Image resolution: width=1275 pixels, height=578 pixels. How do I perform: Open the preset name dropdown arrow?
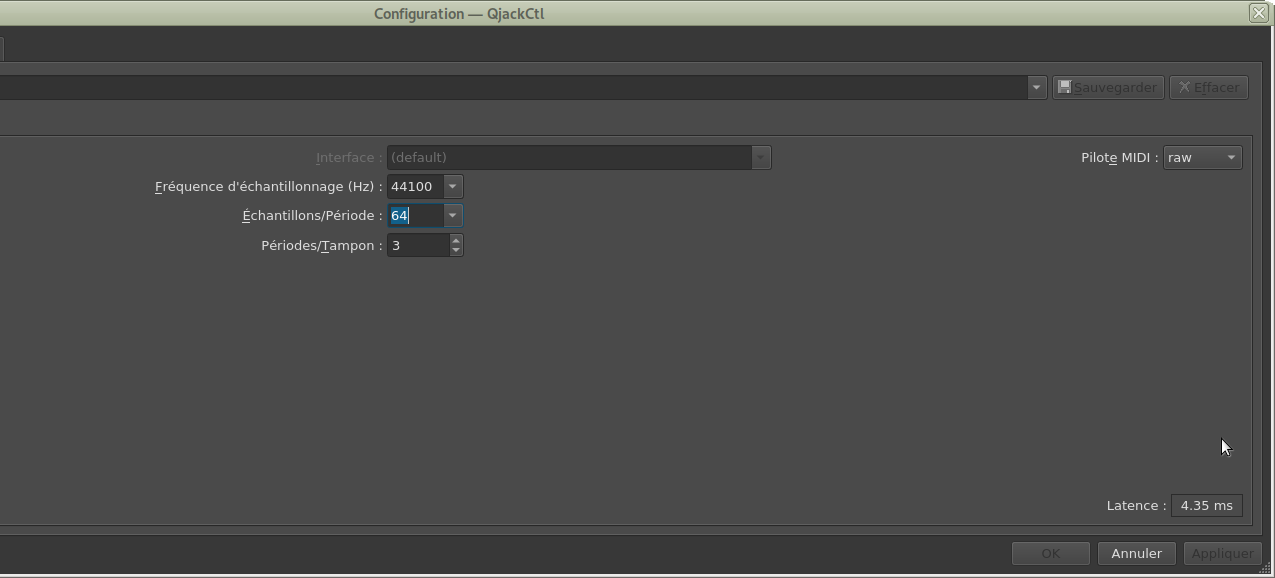[1036, 87]
